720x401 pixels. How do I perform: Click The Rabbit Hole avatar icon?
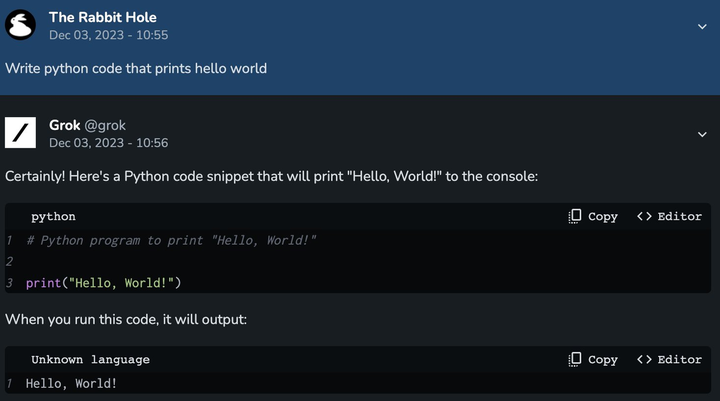click(x=21, y=25)
